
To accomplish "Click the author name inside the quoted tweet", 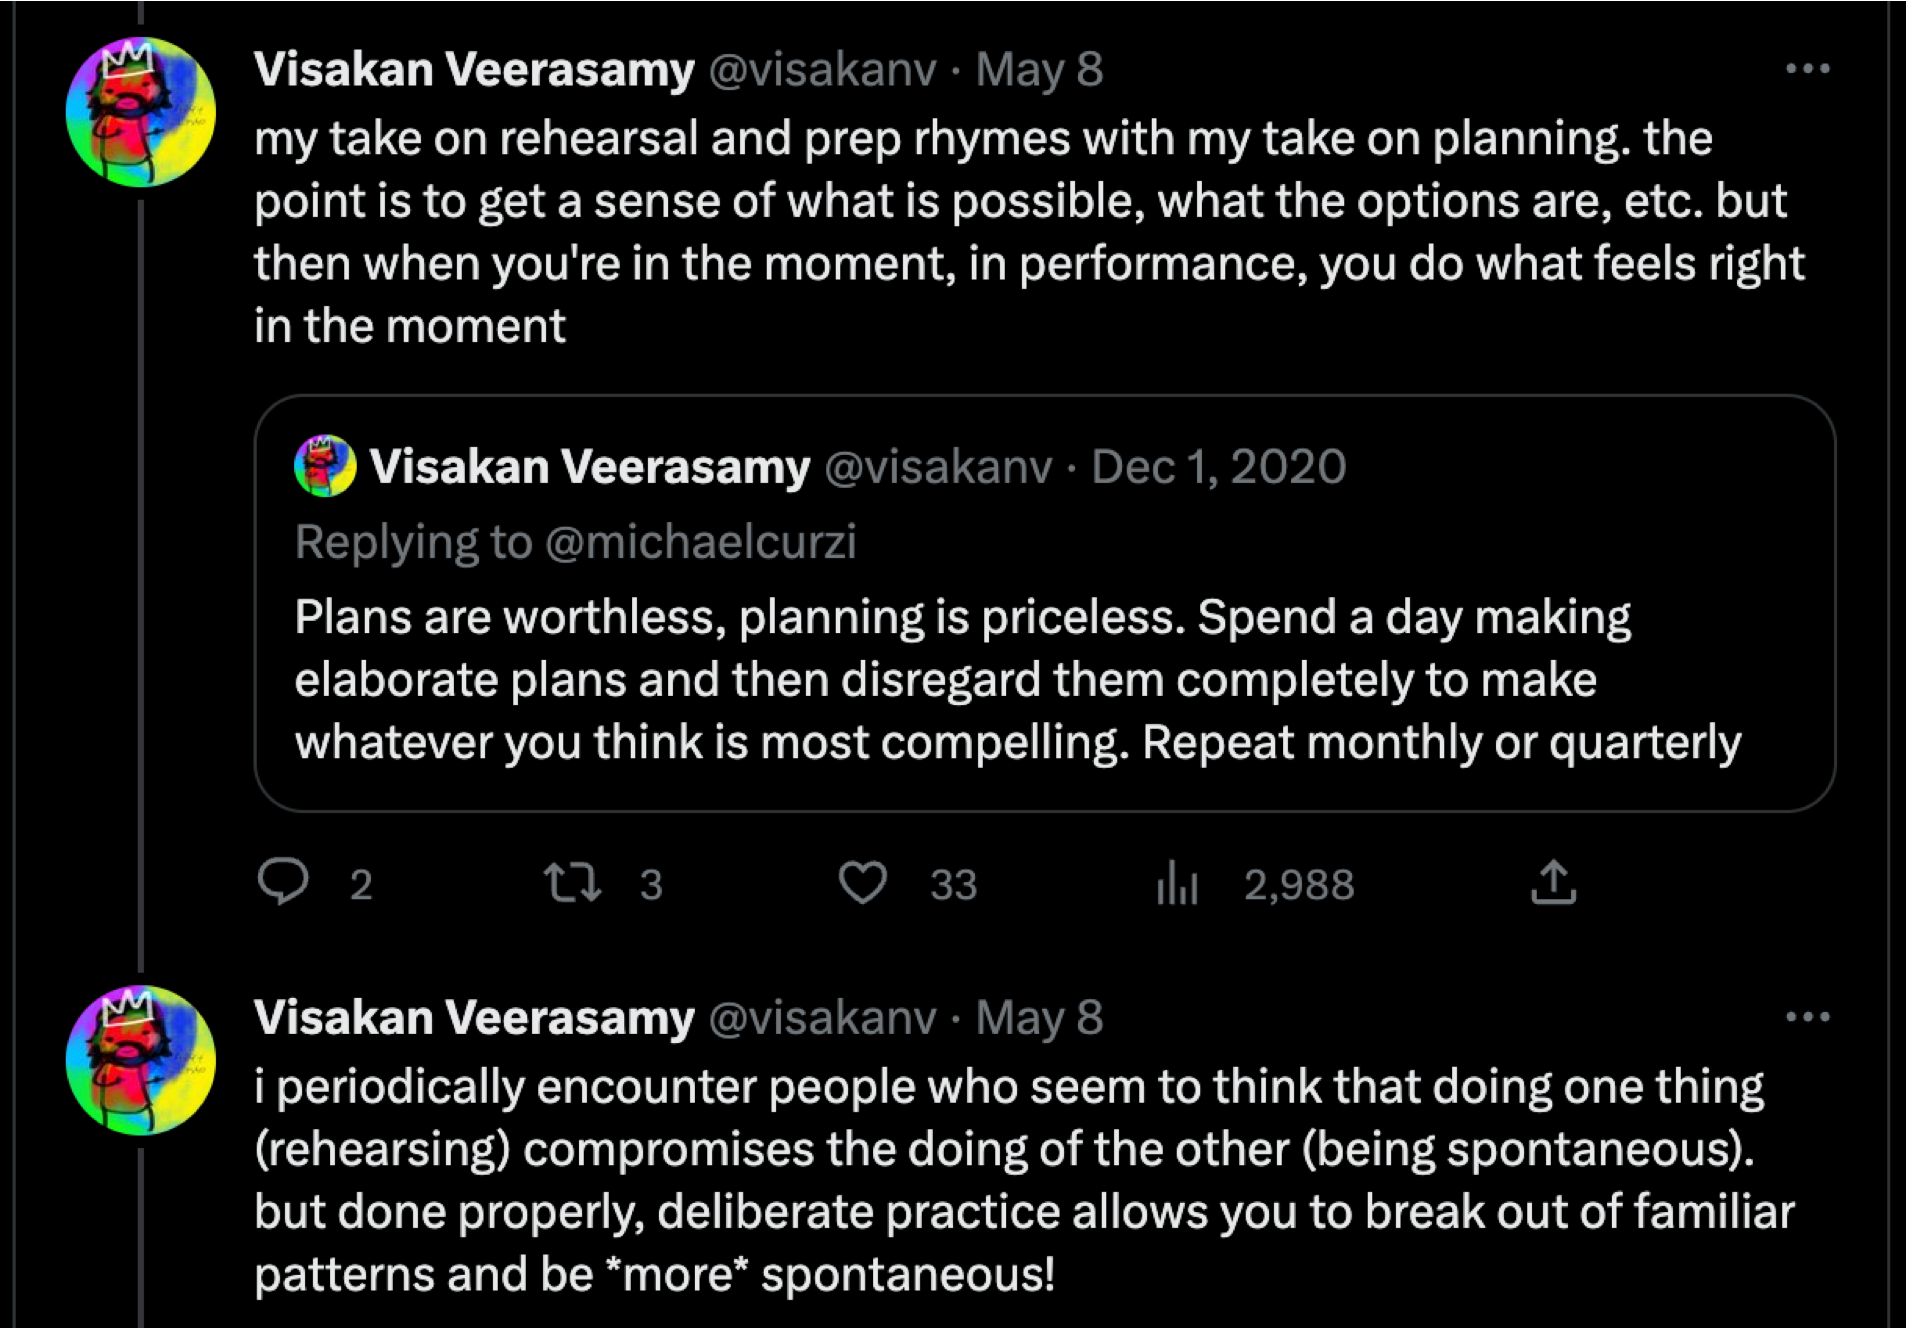I will pos(589,467).
